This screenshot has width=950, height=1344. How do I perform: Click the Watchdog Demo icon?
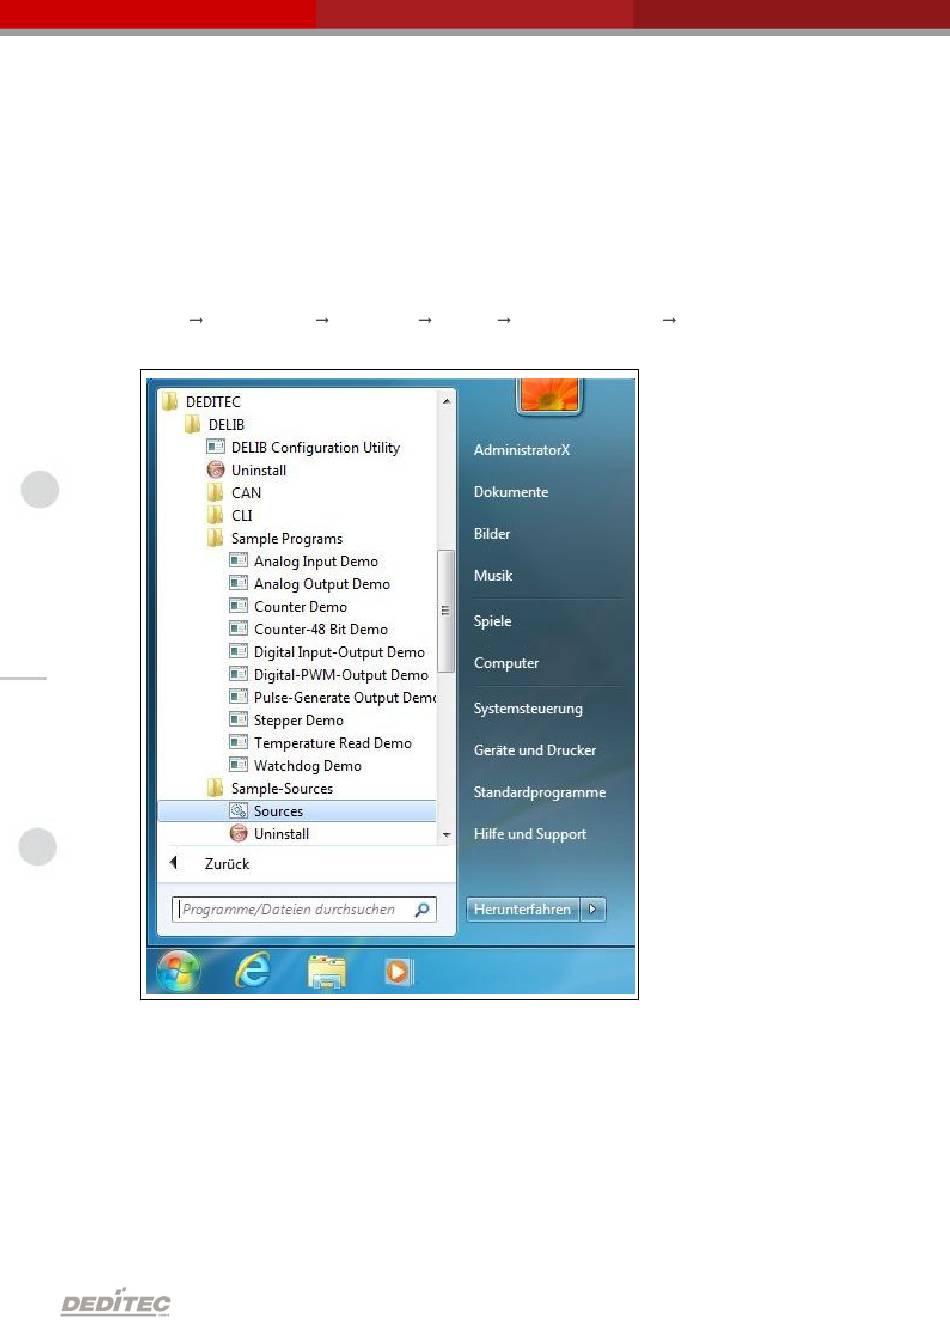click(238, 765)
